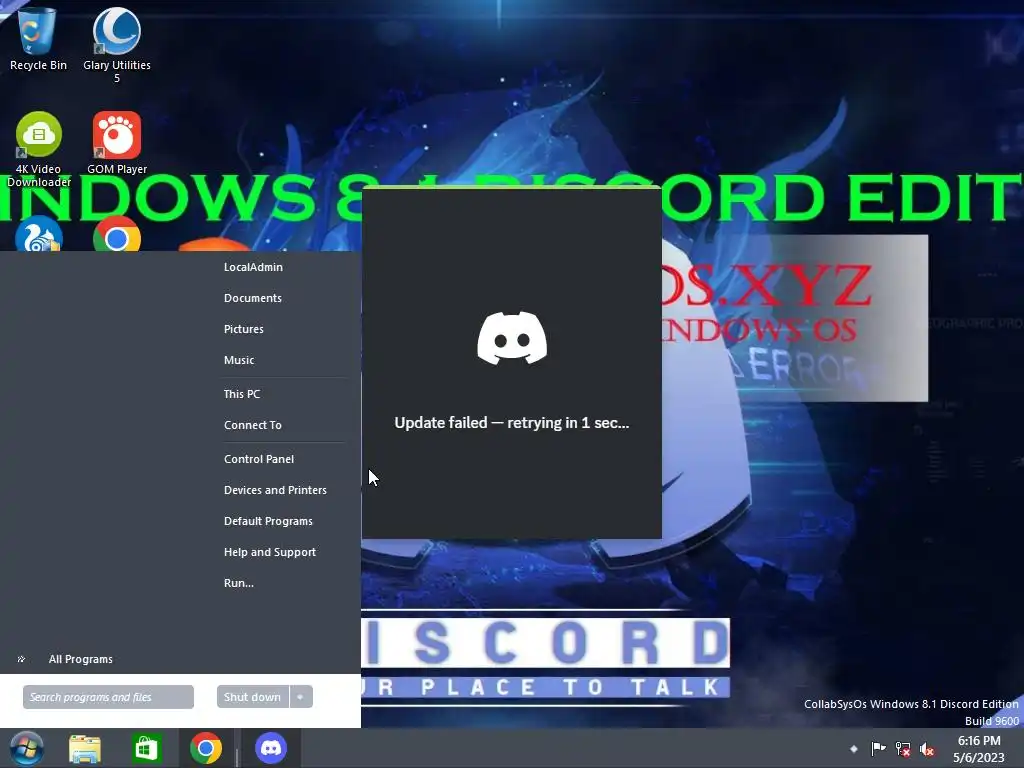Select Connect To in Start menu
Image resolution: width=1024 pixels, height=768 pixels.
coord(253,425)
